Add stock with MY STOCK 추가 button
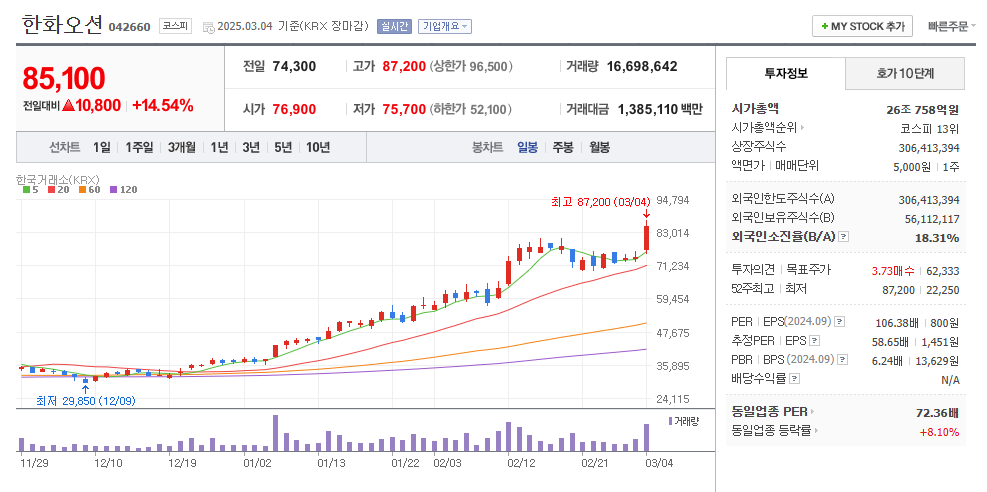The height and width of the screenshot is (492, 987). 862,26
